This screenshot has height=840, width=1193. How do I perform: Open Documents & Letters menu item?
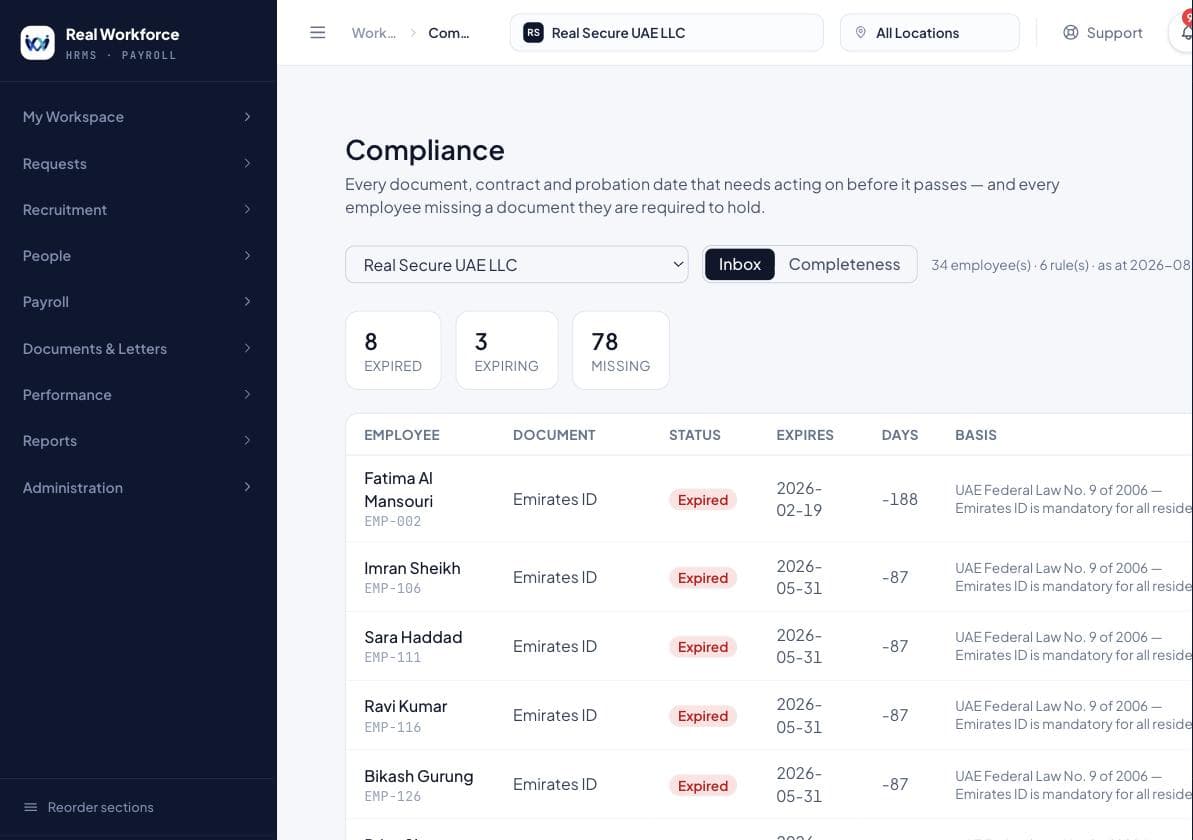coord(137,348)
